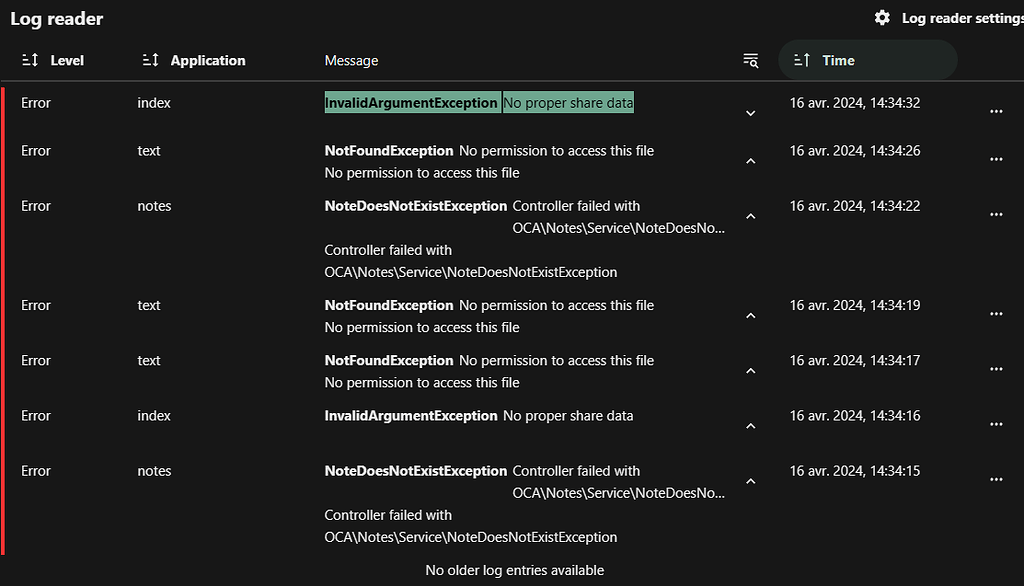Image resolution: width=1024 pixels, height=586 pixels.
Task: Open the message search filter icon
Action: tap(750, 60)
